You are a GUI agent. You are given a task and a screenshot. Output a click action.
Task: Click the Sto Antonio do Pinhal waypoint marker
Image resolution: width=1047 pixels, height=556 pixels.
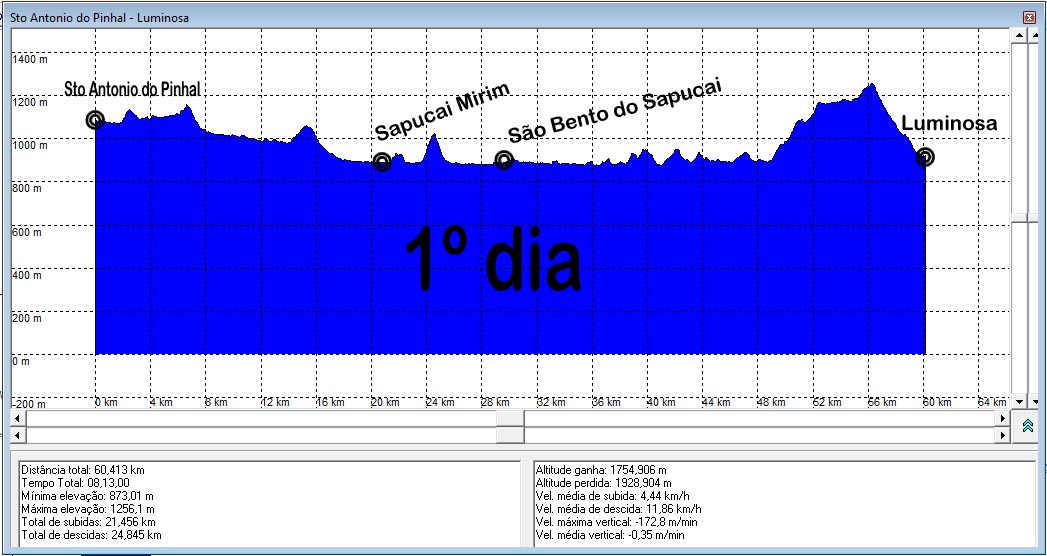click(x=95, y=119)
